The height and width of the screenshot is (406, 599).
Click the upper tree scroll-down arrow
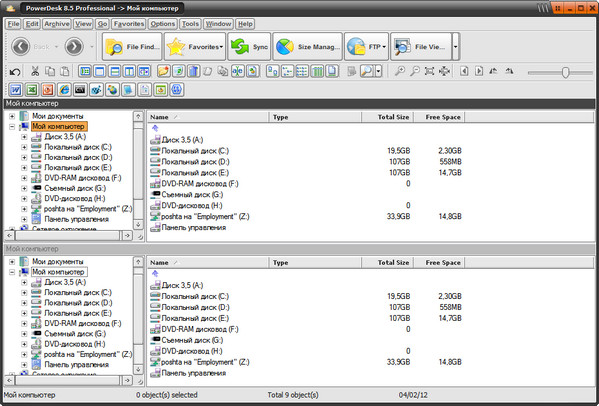138,225
